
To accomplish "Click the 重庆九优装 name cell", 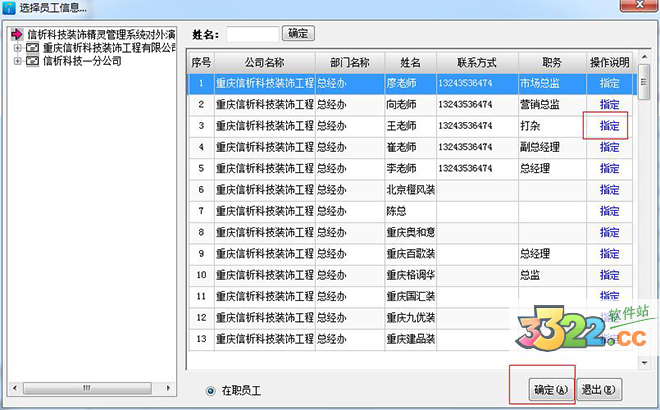I will 410,318.
